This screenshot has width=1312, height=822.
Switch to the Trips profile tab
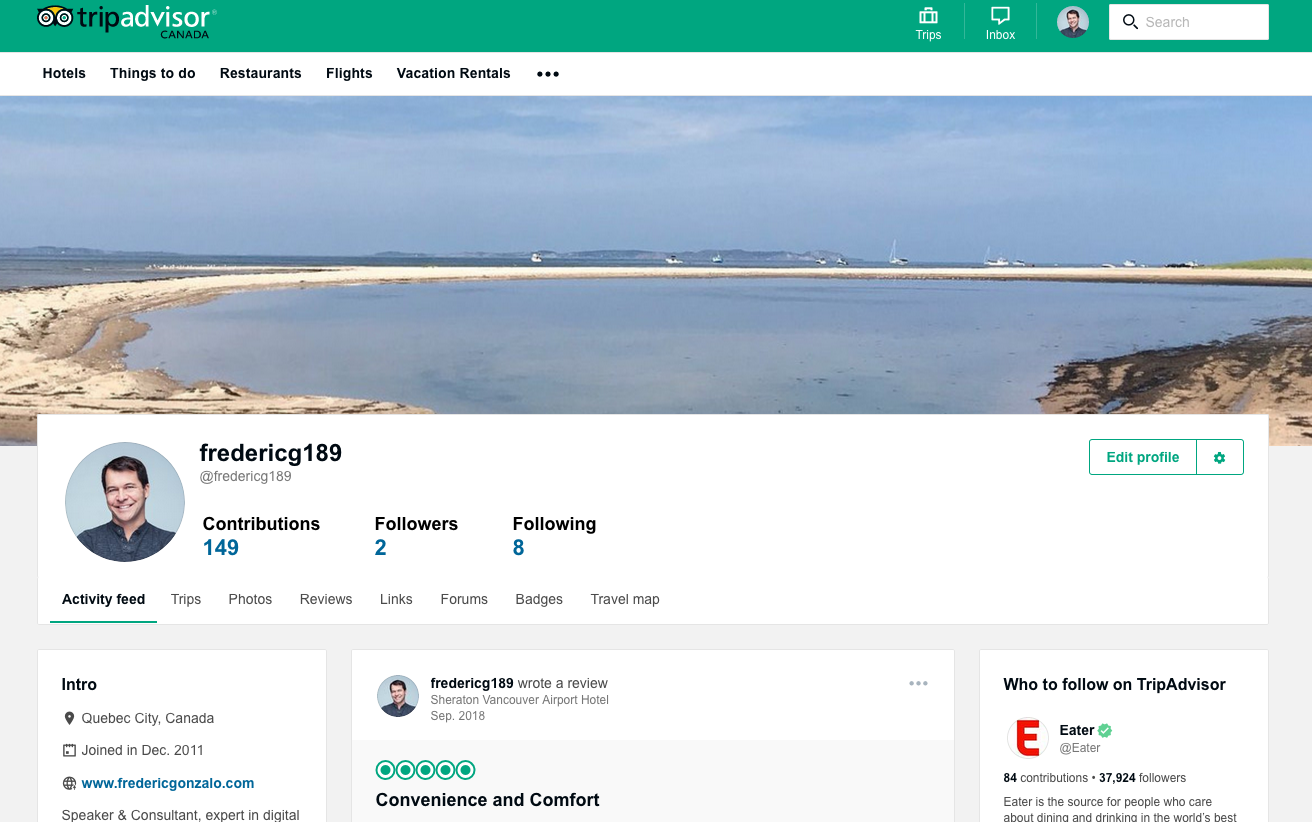tap(186, 599)
